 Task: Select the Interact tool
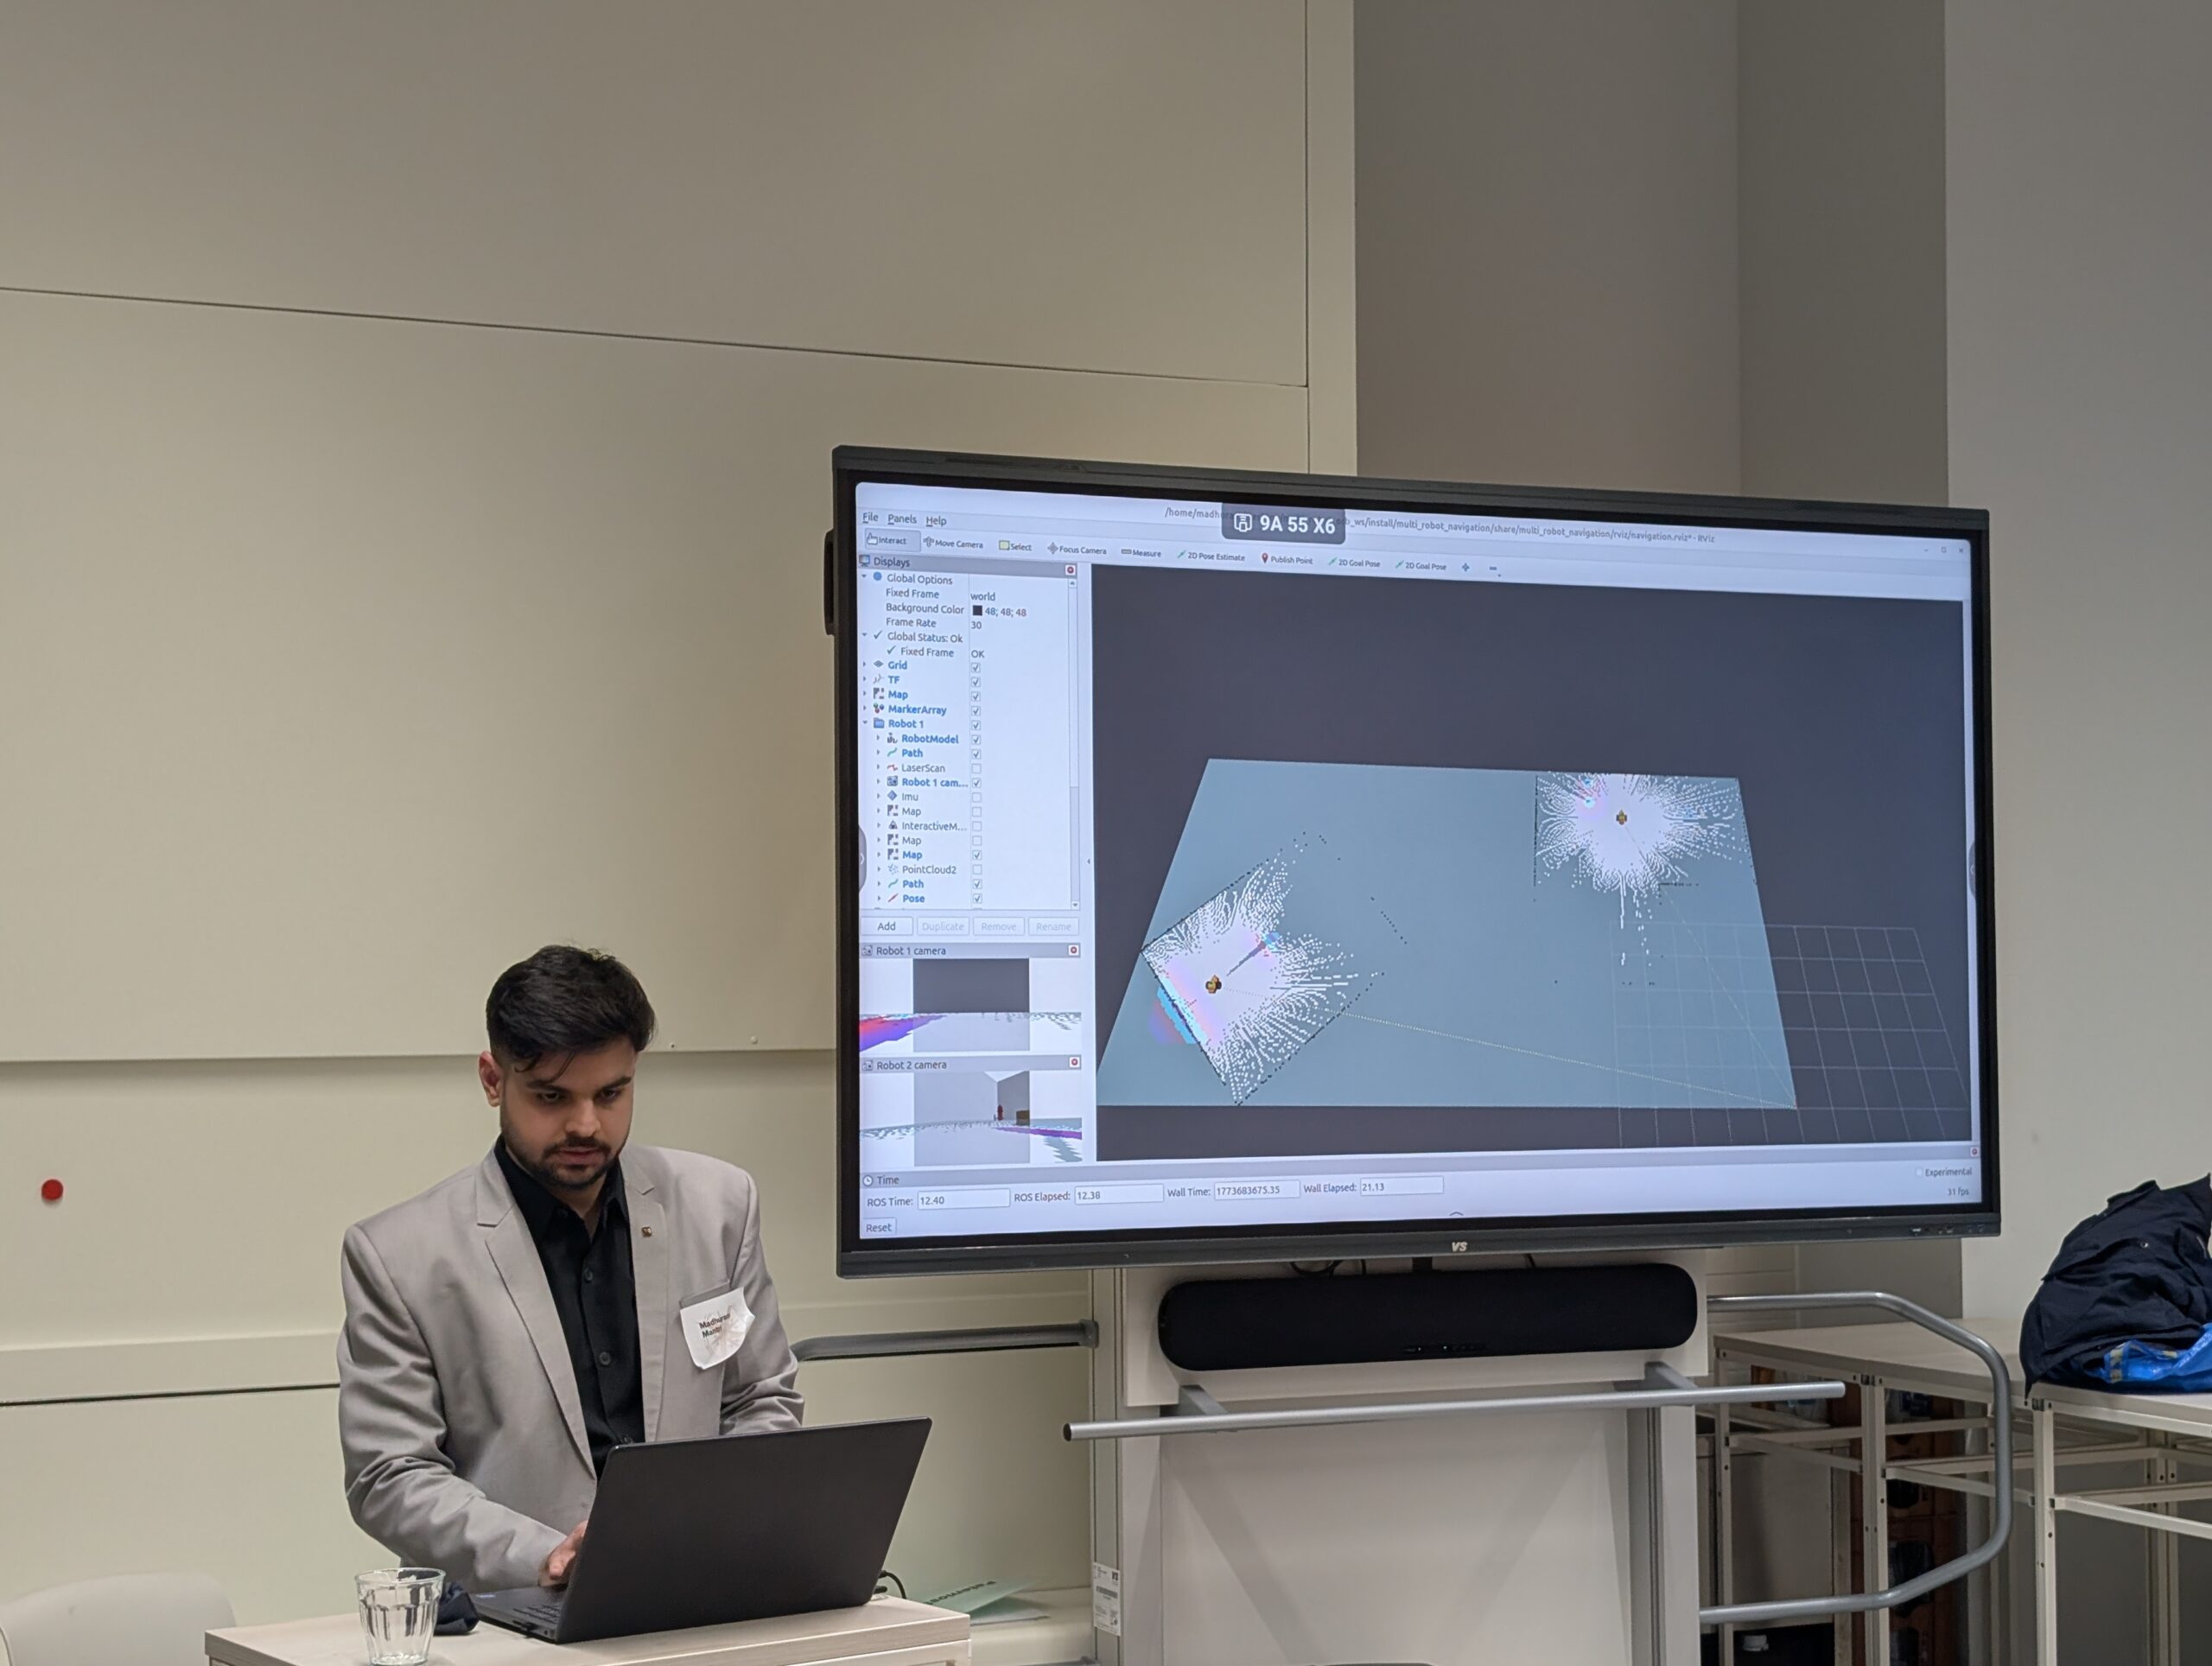887,540
